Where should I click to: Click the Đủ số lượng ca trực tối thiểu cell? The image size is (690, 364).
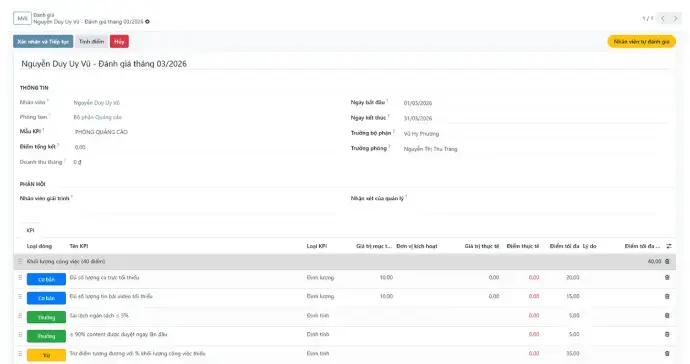[x=104, y=278]
